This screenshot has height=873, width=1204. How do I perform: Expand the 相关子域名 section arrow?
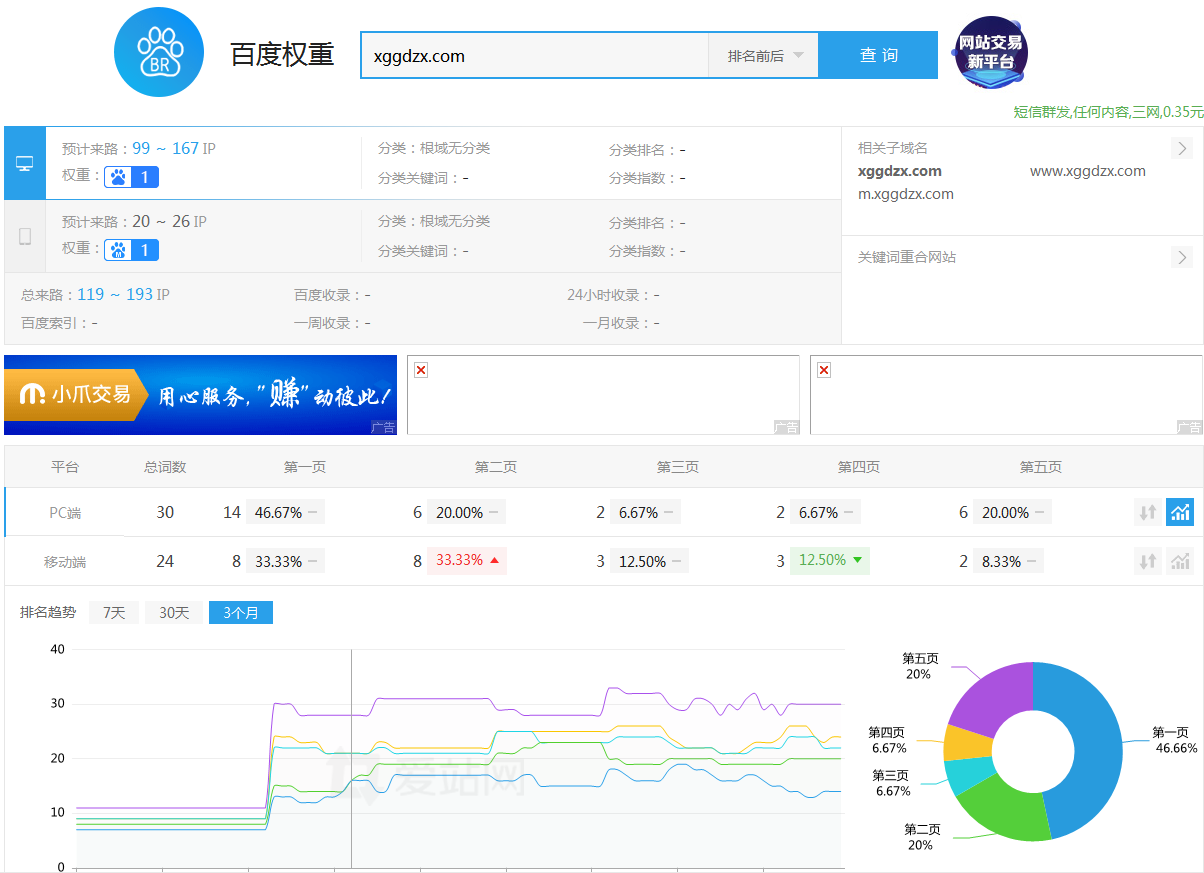[x=1182, y=148]
